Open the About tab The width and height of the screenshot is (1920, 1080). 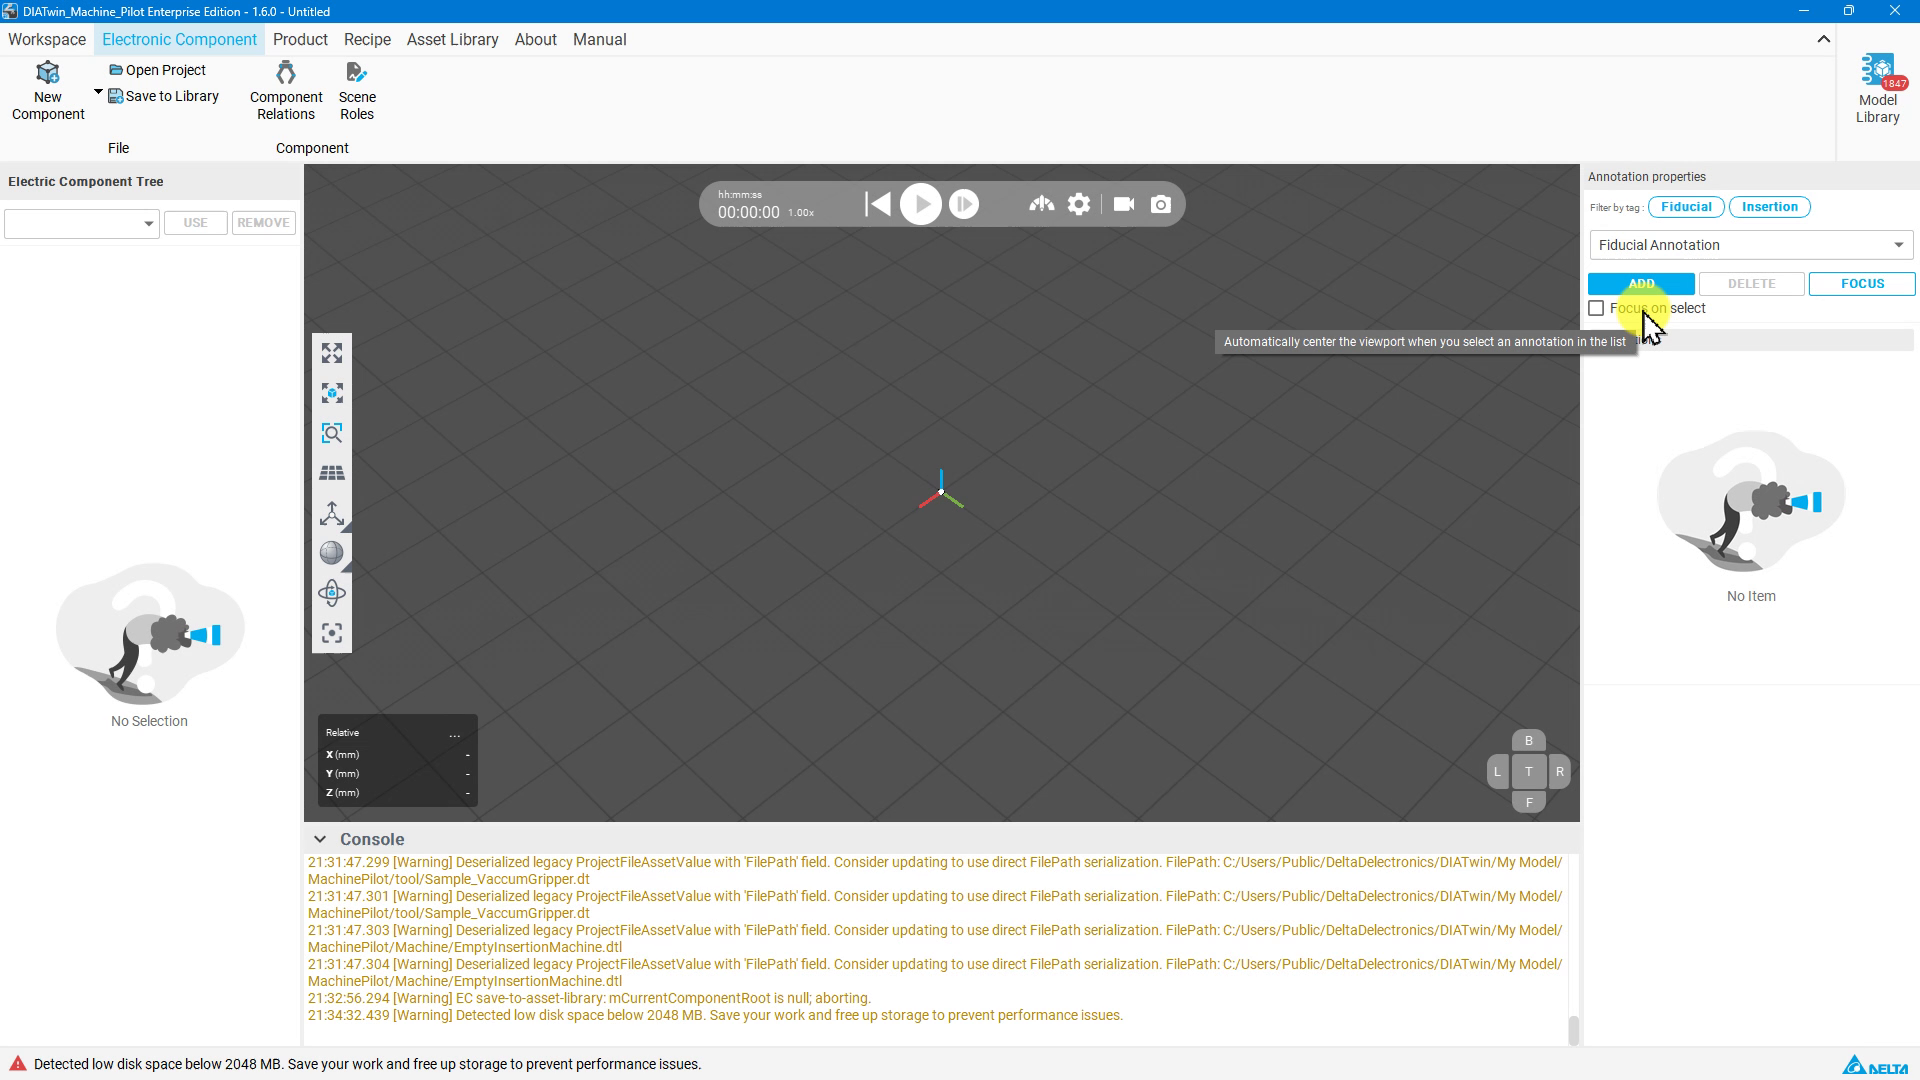click(x=536, y=40)
